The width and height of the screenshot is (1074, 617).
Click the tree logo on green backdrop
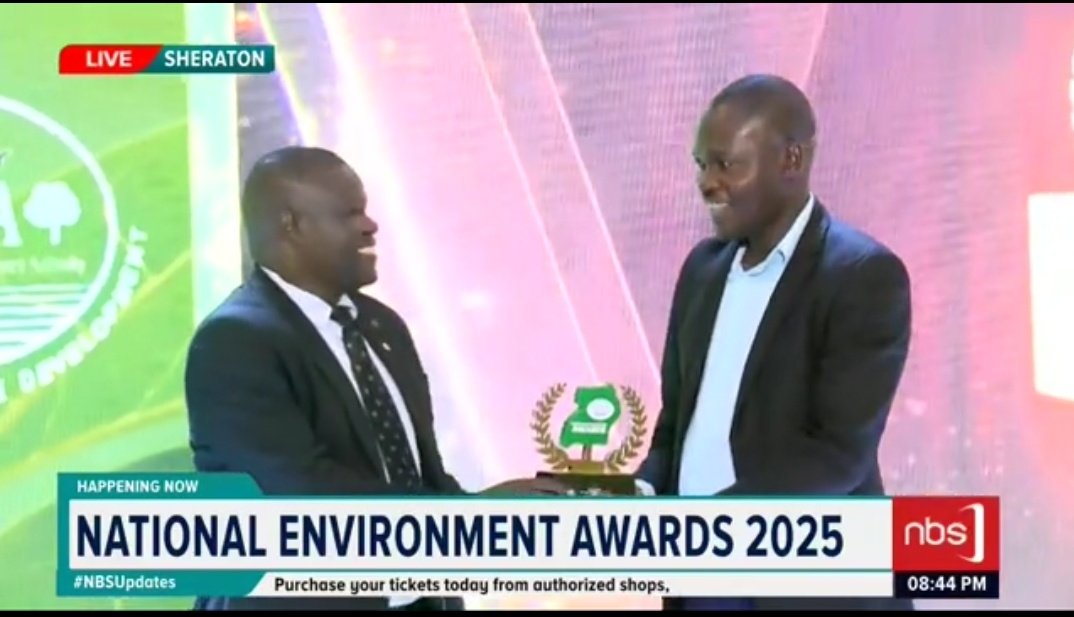(53, 212)
